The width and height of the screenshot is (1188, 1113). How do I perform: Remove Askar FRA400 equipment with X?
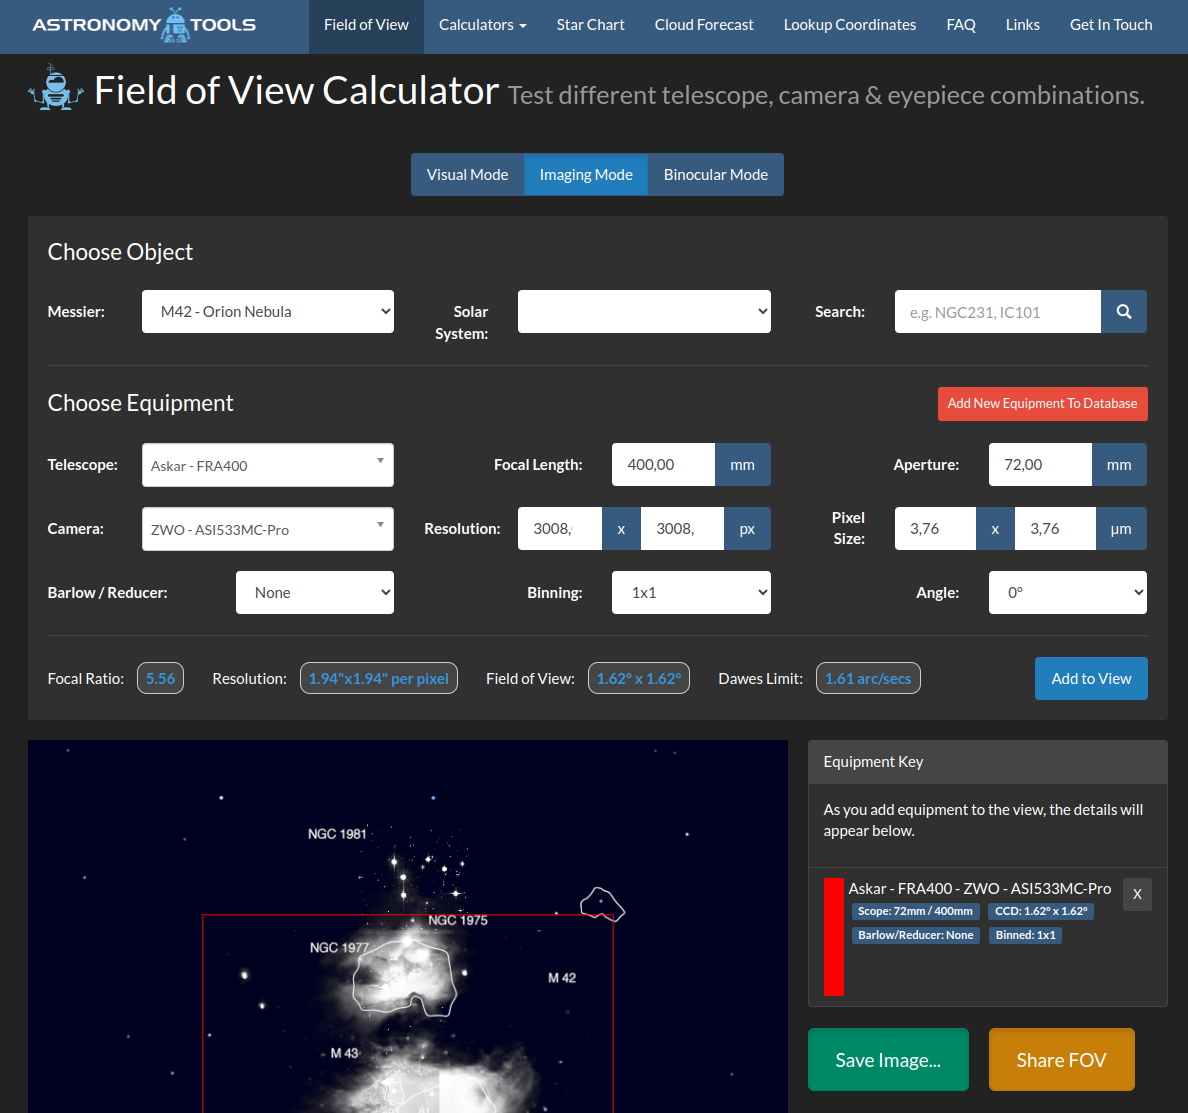coord(1137,894)
